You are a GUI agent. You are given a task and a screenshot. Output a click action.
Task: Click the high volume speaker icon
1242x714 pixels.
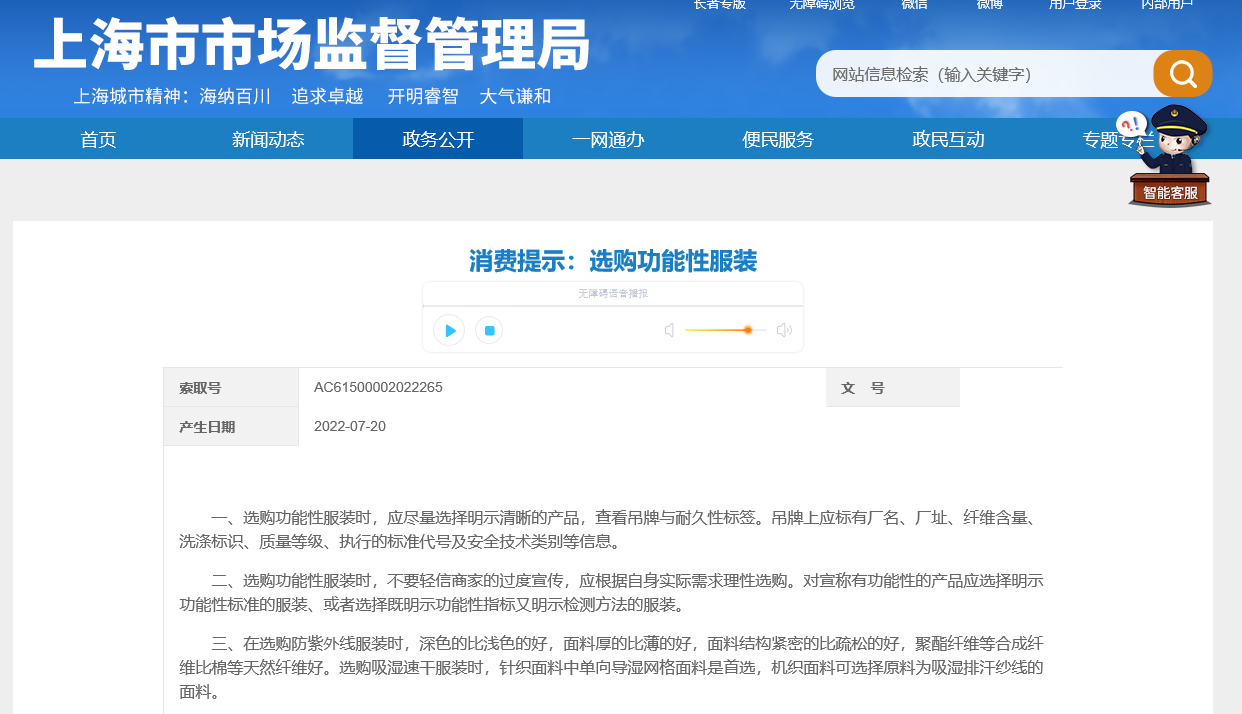point(784,330)
